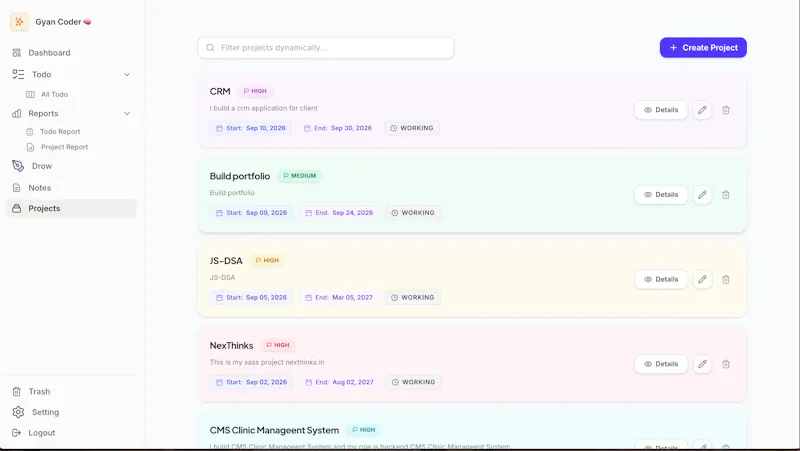Delete the CRM project
Image resolution: width=800 pixels, height=451 pixels.
click(726, 110)
